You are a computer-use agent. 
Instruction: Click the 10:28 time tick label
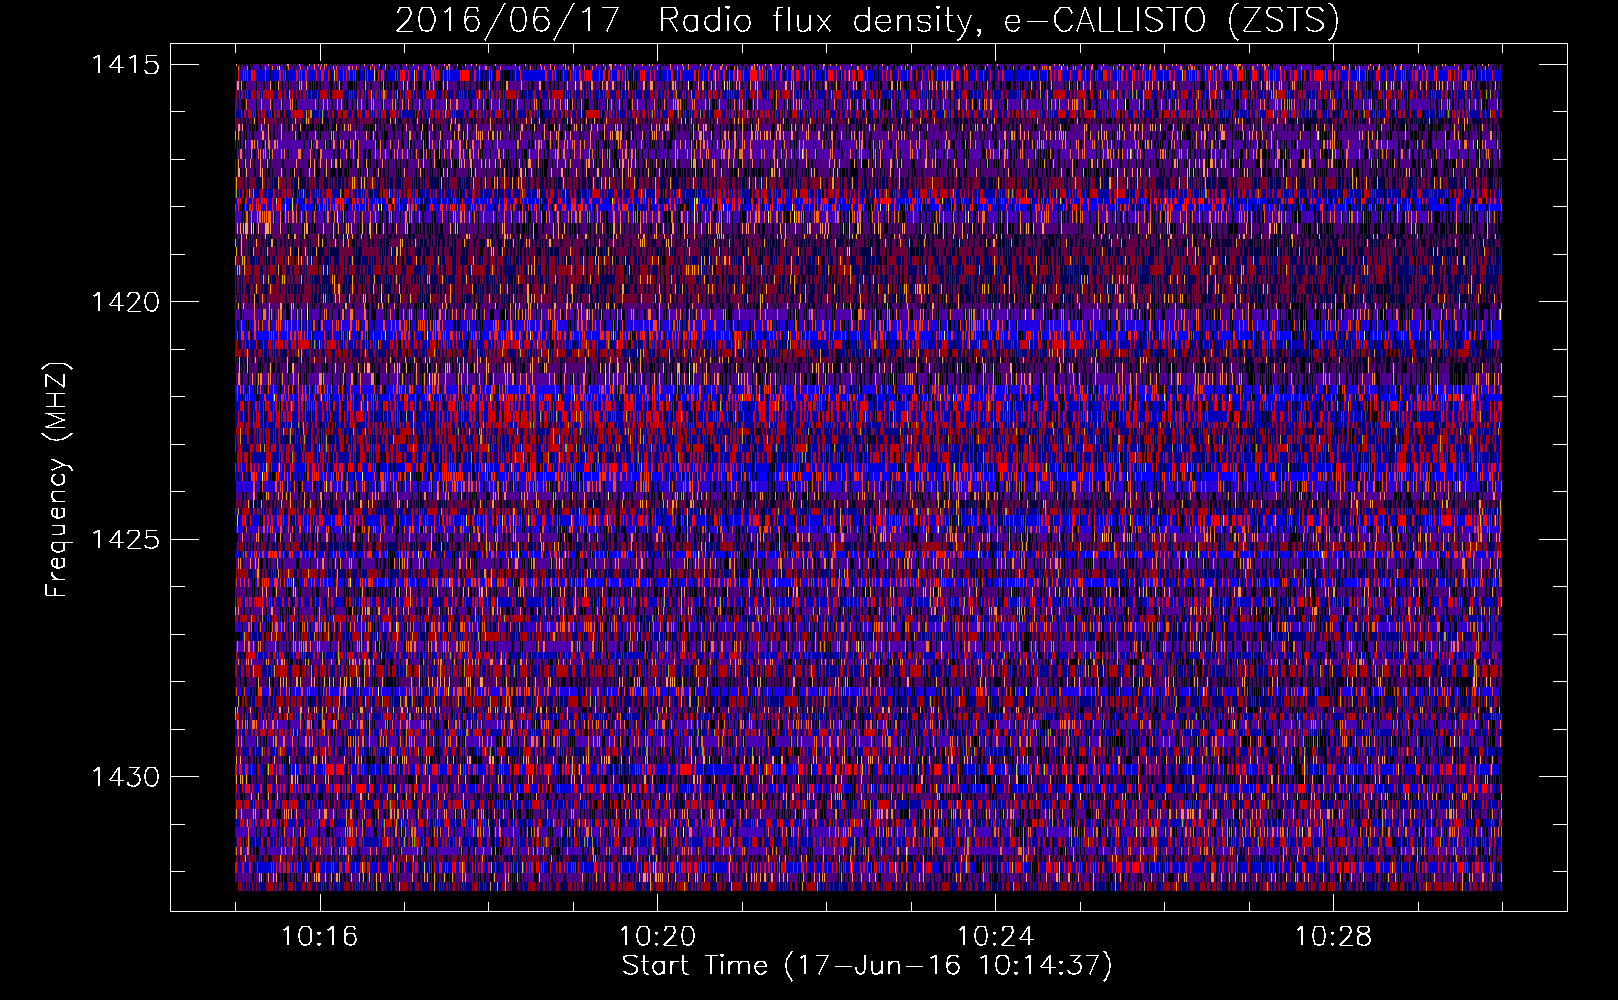tap(1333, 937)
